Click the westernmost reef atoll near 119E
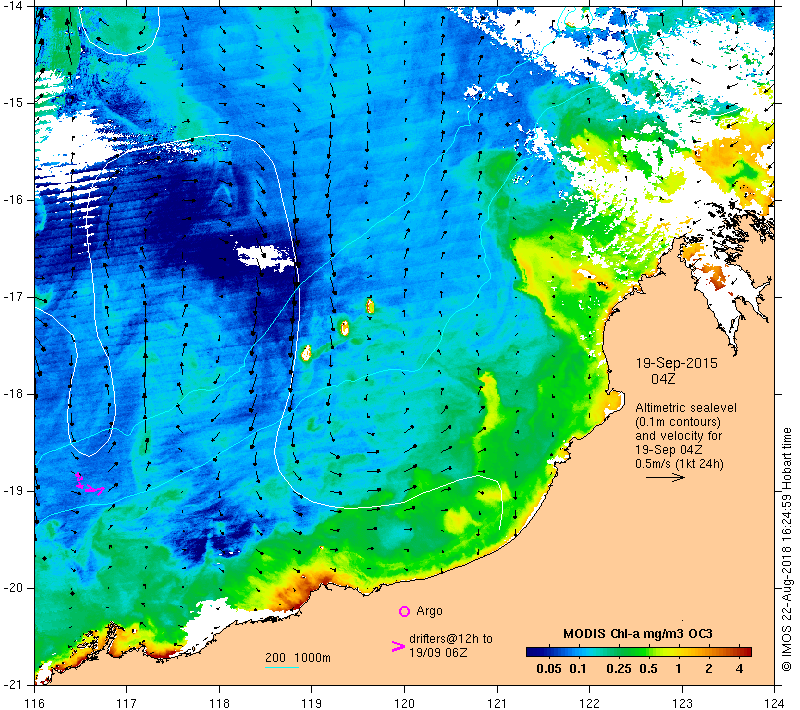This screenshot has height=710, width=800. [306, 353]
